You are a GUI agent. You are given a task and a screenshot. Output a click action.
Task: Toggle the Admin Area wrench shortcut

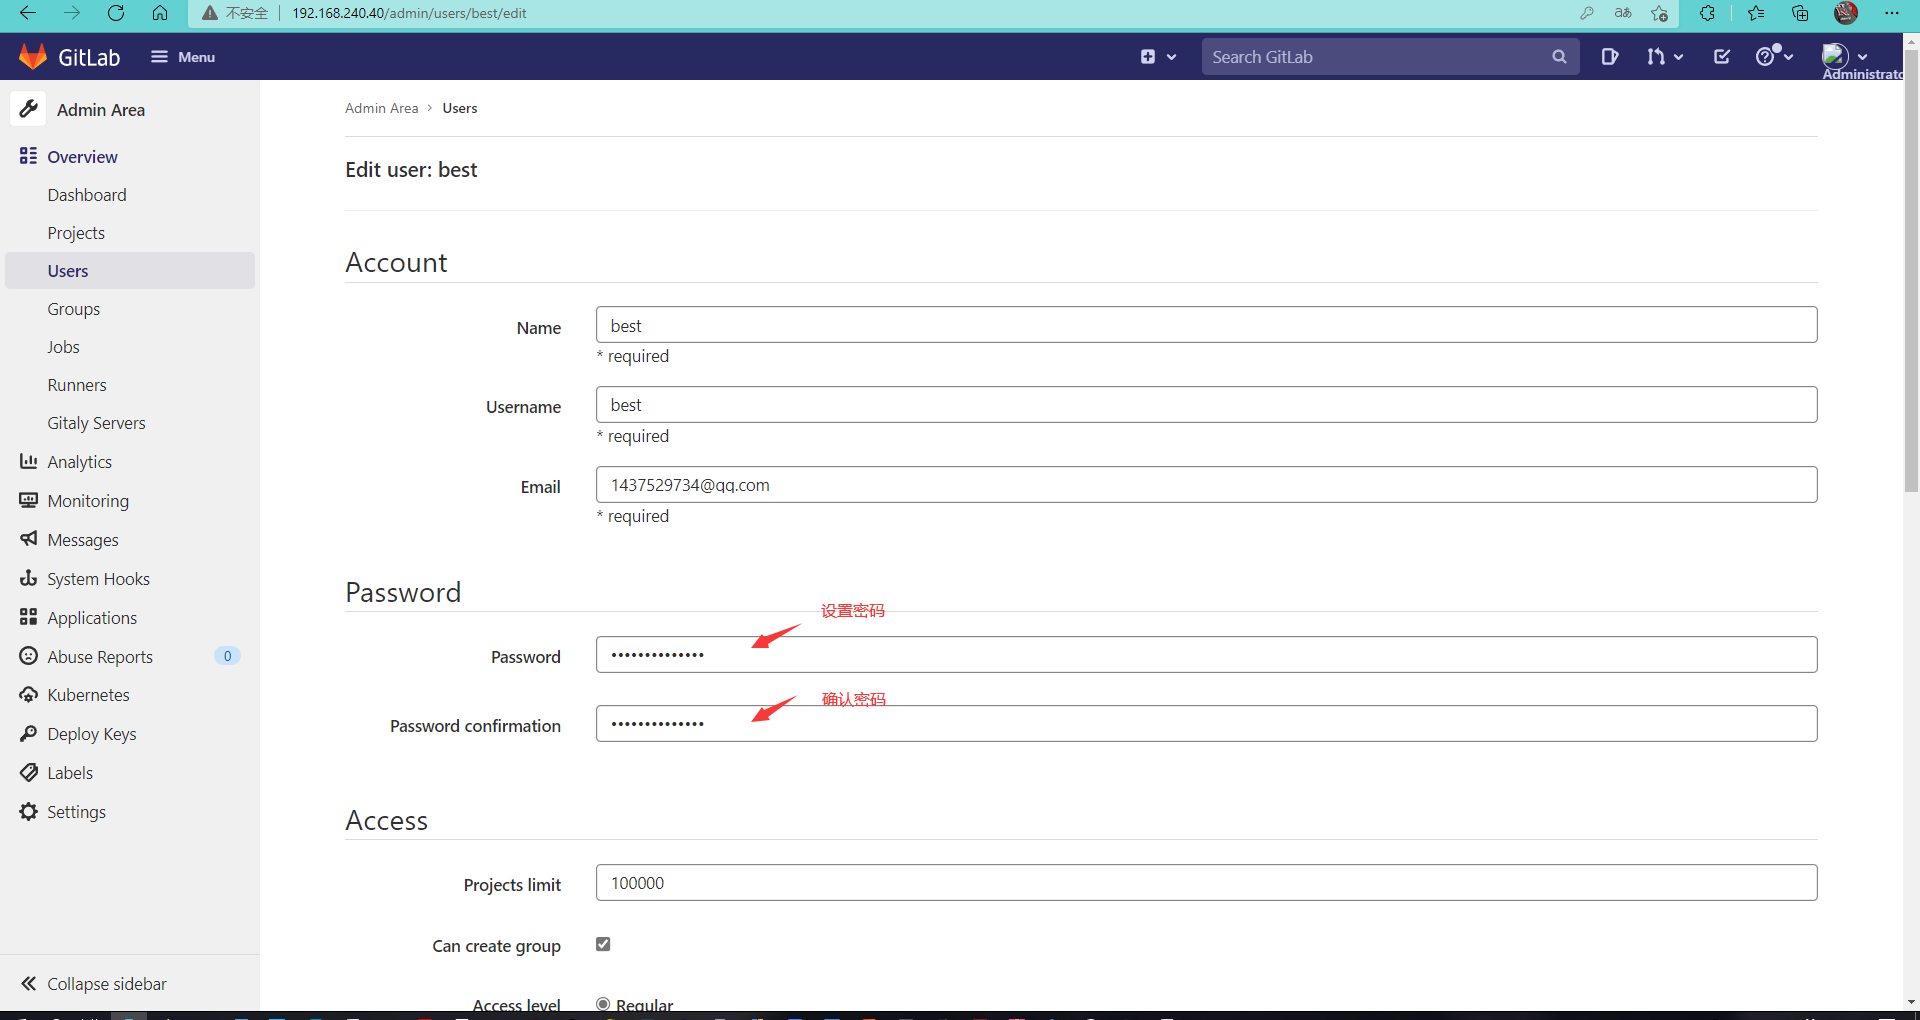coord(29,108)
